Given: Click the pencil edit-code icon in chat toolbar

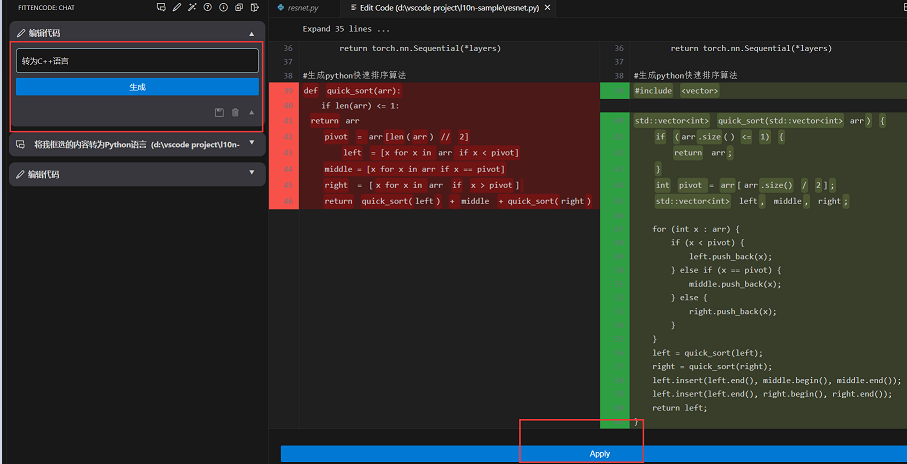Looking at the screenshot, I should click(x=177, y=8).
